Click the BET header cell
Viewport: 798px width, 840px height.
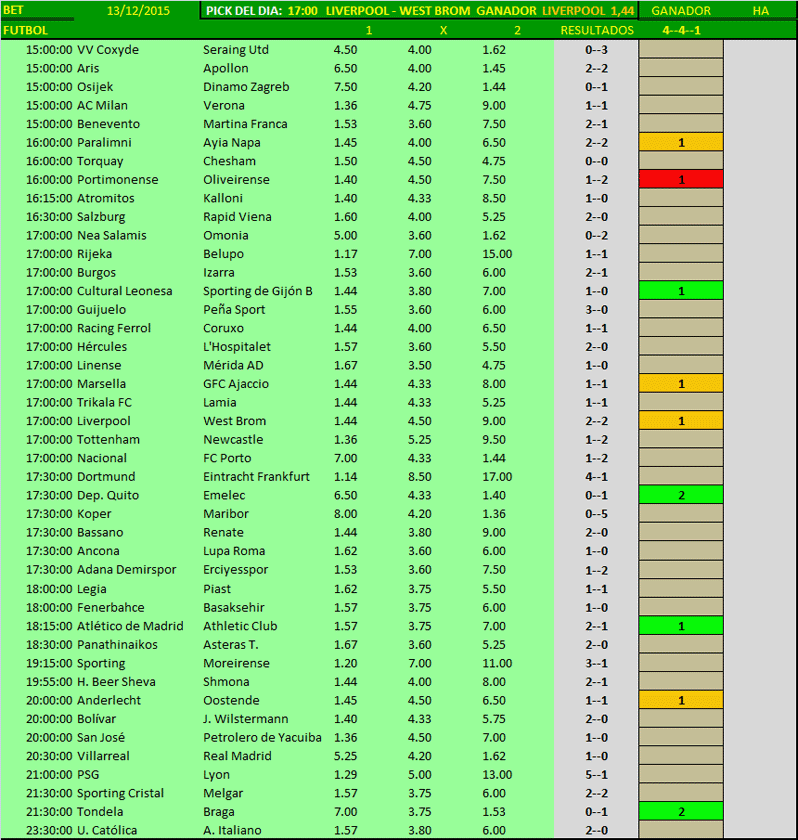(13, 10)
